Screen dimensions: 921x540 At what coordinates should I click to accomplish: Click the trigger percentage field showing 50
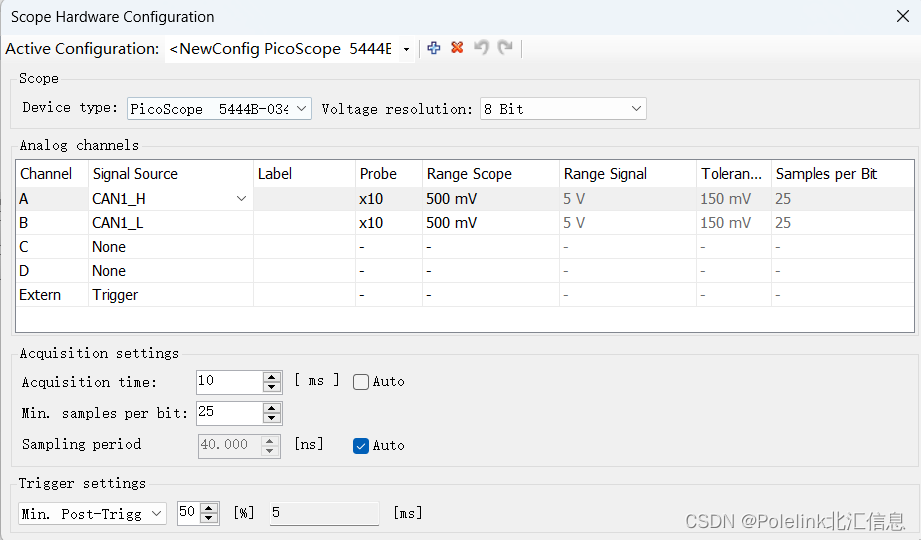pos(189,513)
